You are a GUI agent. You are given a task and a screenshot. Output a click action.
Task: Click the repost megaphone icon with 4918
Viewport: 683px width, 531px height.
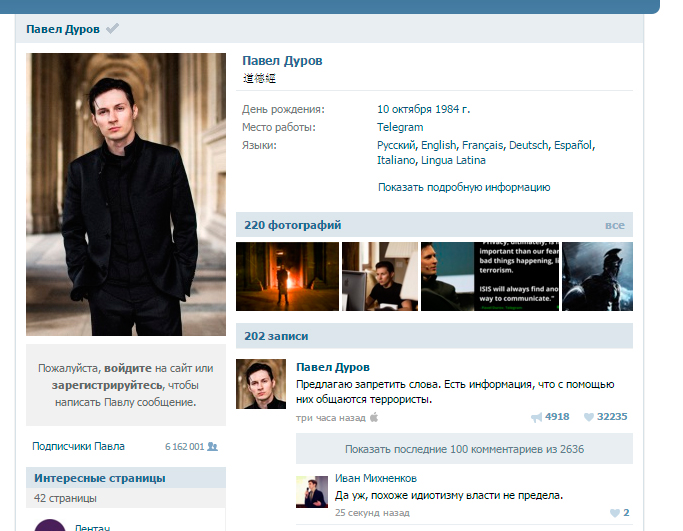tap(536, 417)
